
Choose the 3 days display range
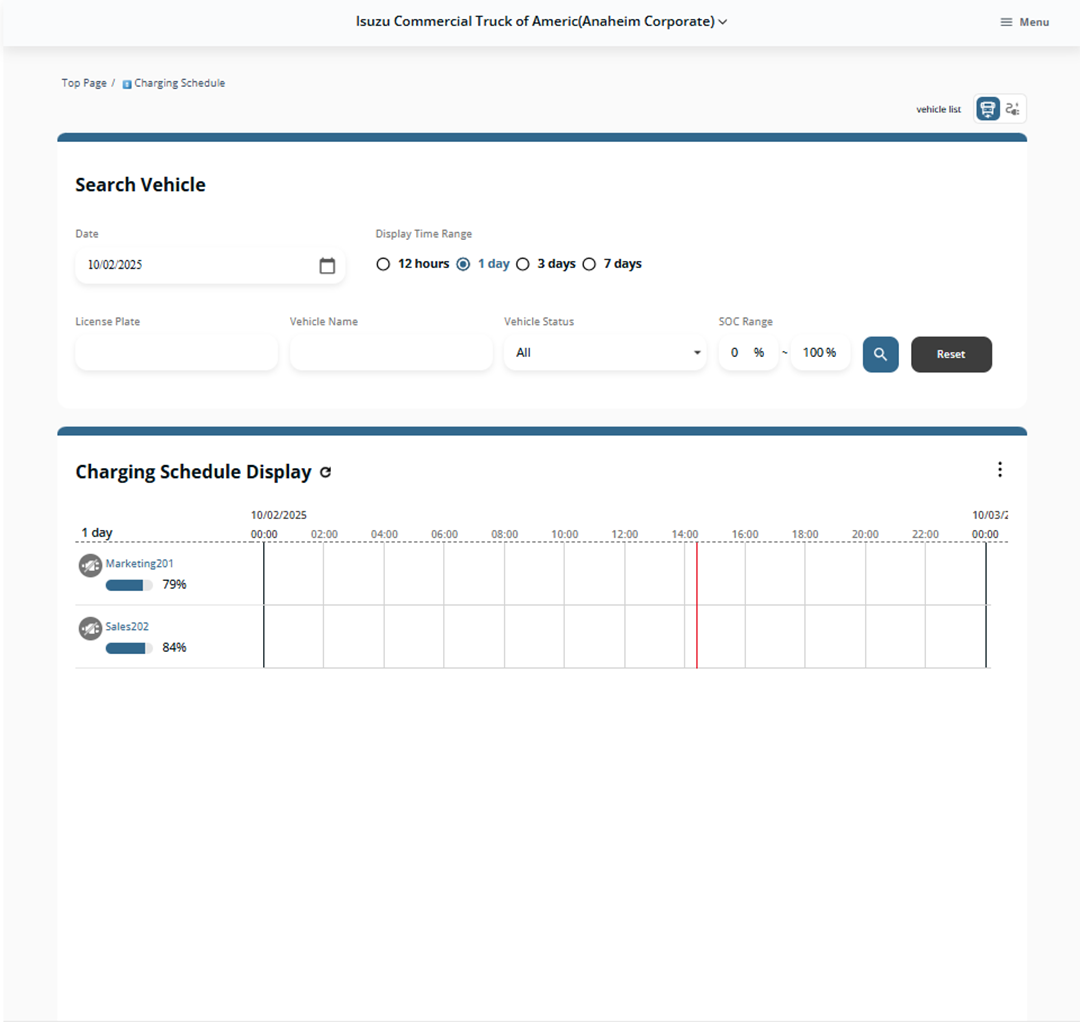click(x=522, y=265)
